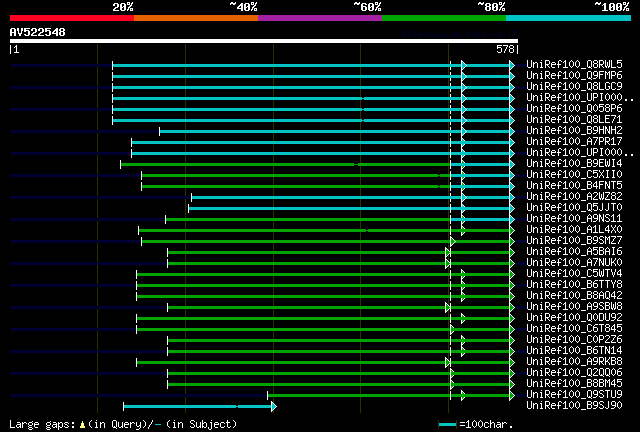Image resolution: width=640 pixels, height=432 pixels.
Task: Click the green ~80% identity legend segment
Action: pos(444,18)
